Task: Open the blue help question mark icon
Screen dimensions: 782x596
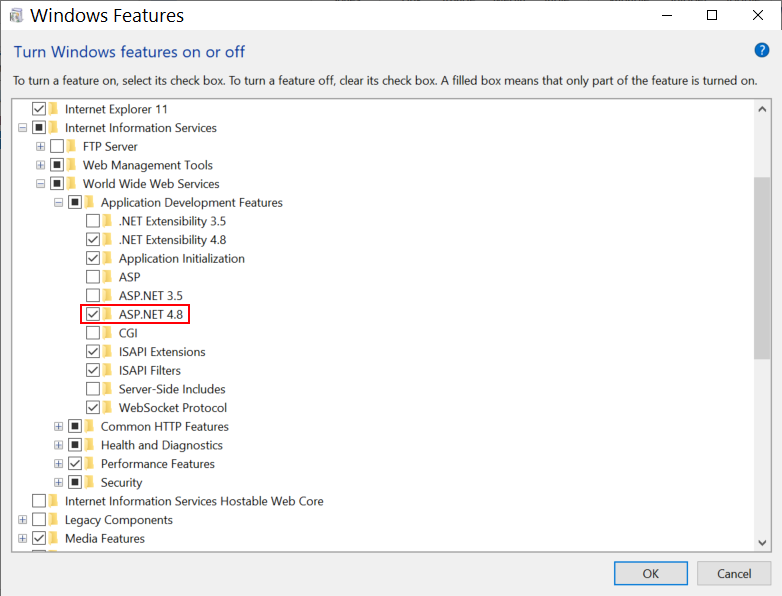Action: [x=762, y=50]
